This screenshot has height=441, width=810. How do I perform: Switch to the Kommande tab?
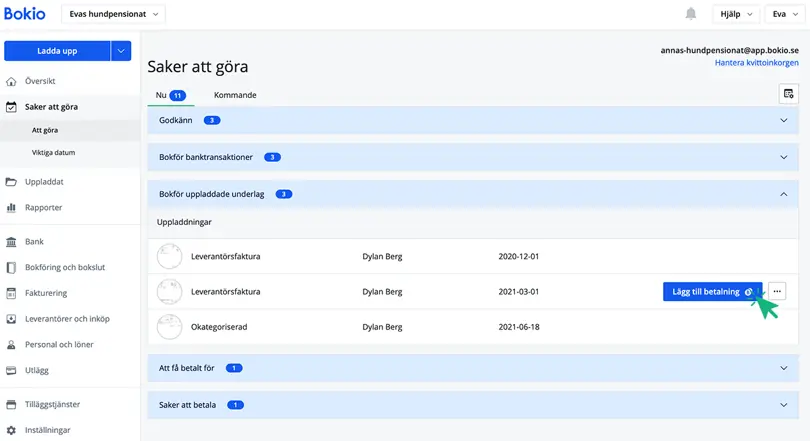tap(235, 95)
